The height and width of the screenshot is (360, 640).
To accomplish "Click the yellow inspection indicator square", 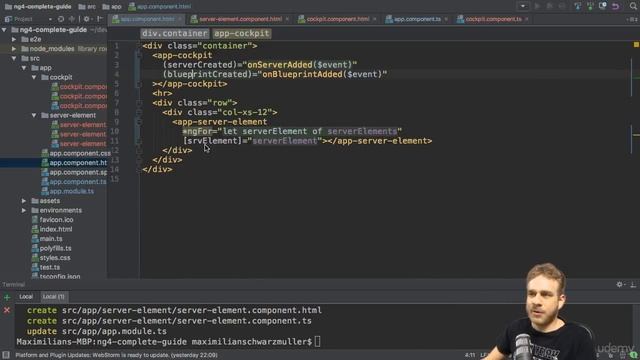I will click(x=636, y=44).
